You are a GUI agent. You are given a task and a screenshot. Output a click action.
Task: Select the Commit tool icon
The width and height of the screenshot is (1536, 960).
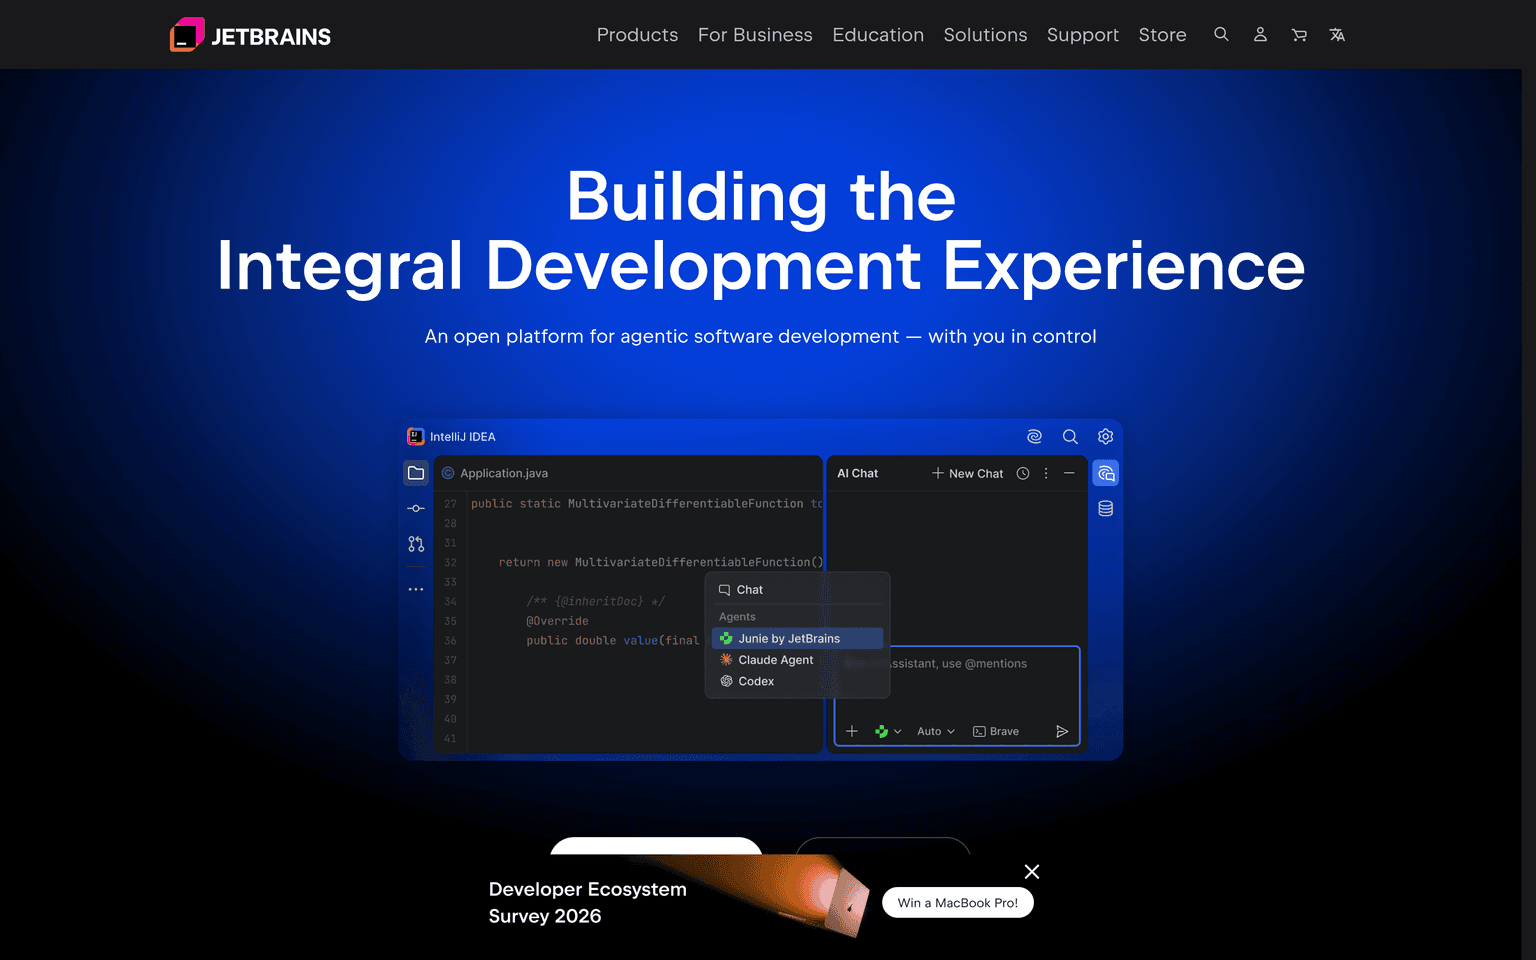[x=416, y=509]
